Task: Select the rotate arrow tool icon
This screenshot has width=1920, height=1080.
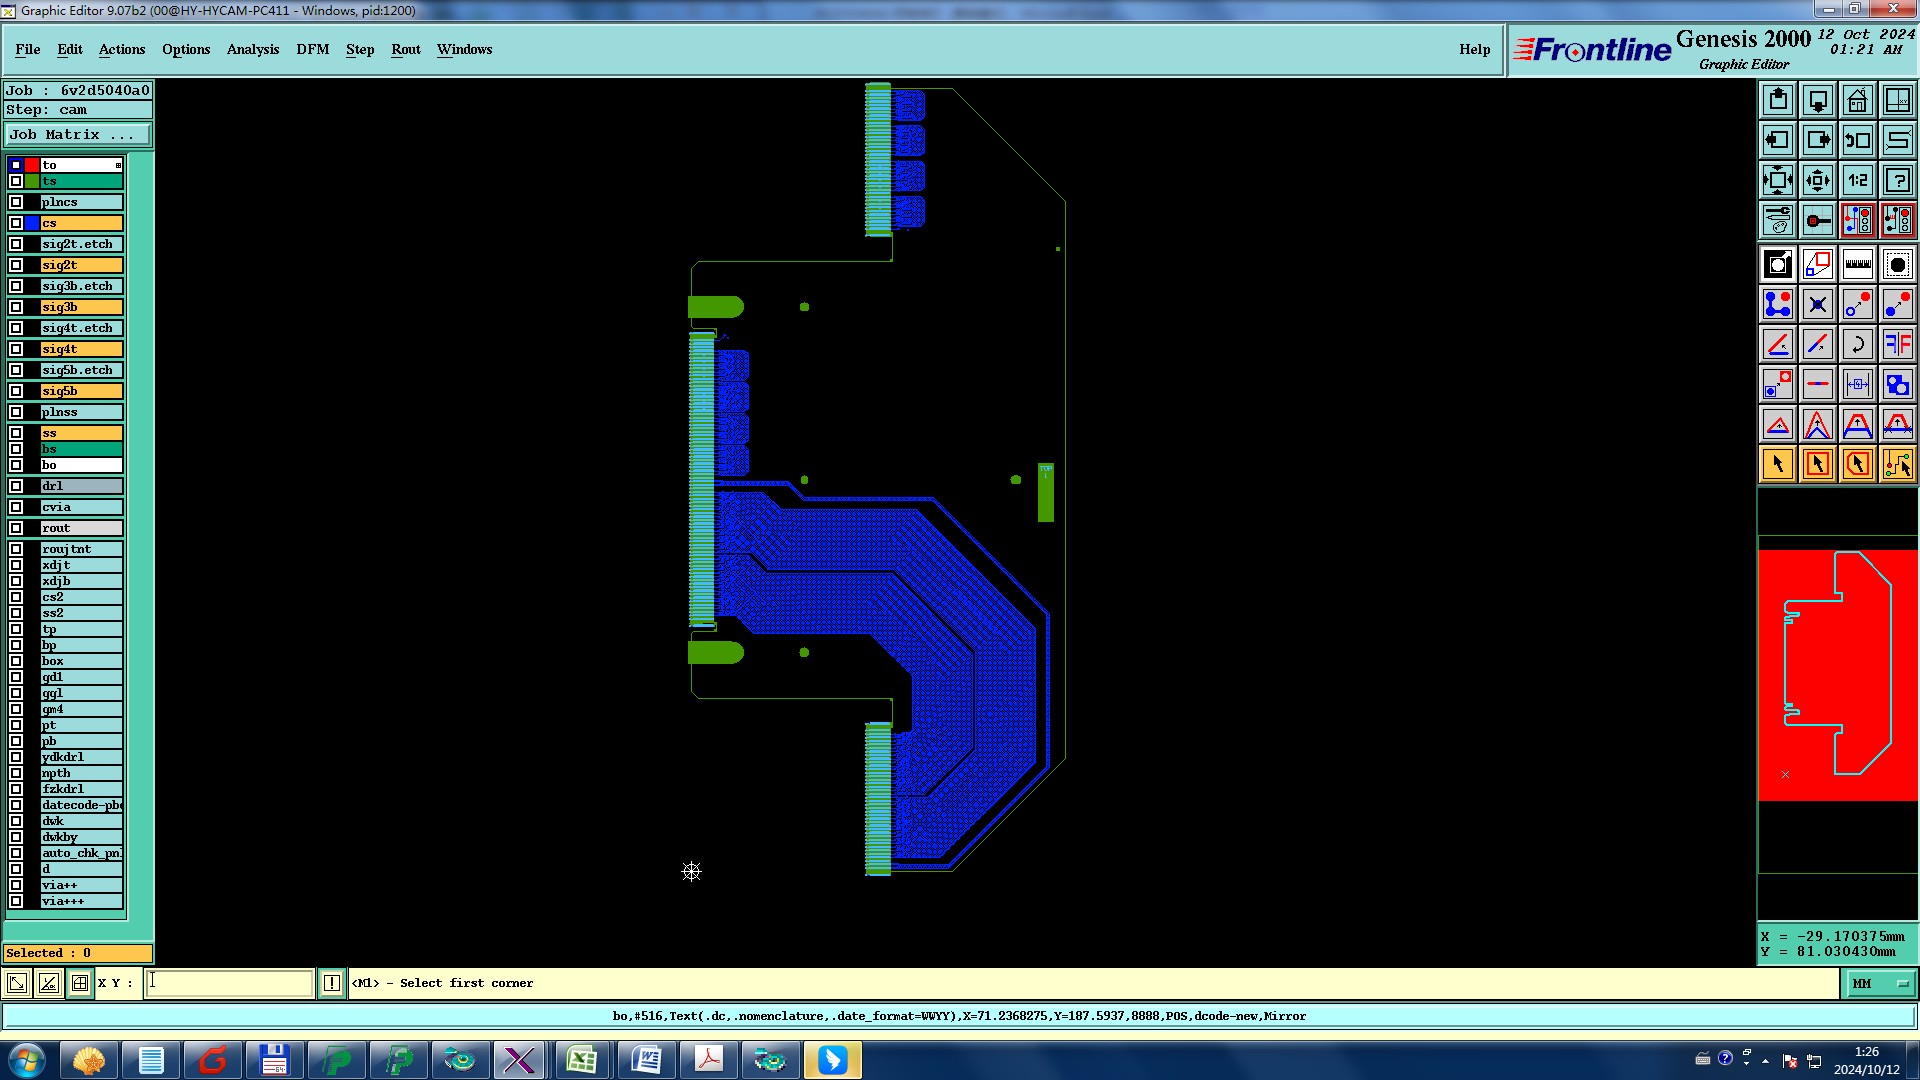Action: coord(1857,345)
